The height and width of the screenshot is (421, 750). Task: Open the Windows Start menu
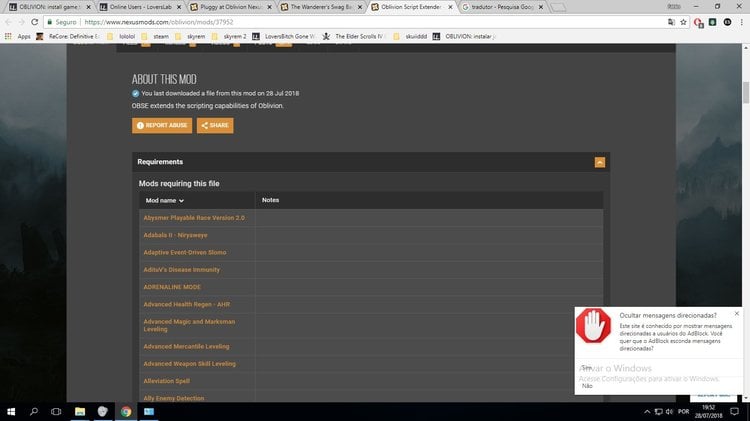point(11,411)
